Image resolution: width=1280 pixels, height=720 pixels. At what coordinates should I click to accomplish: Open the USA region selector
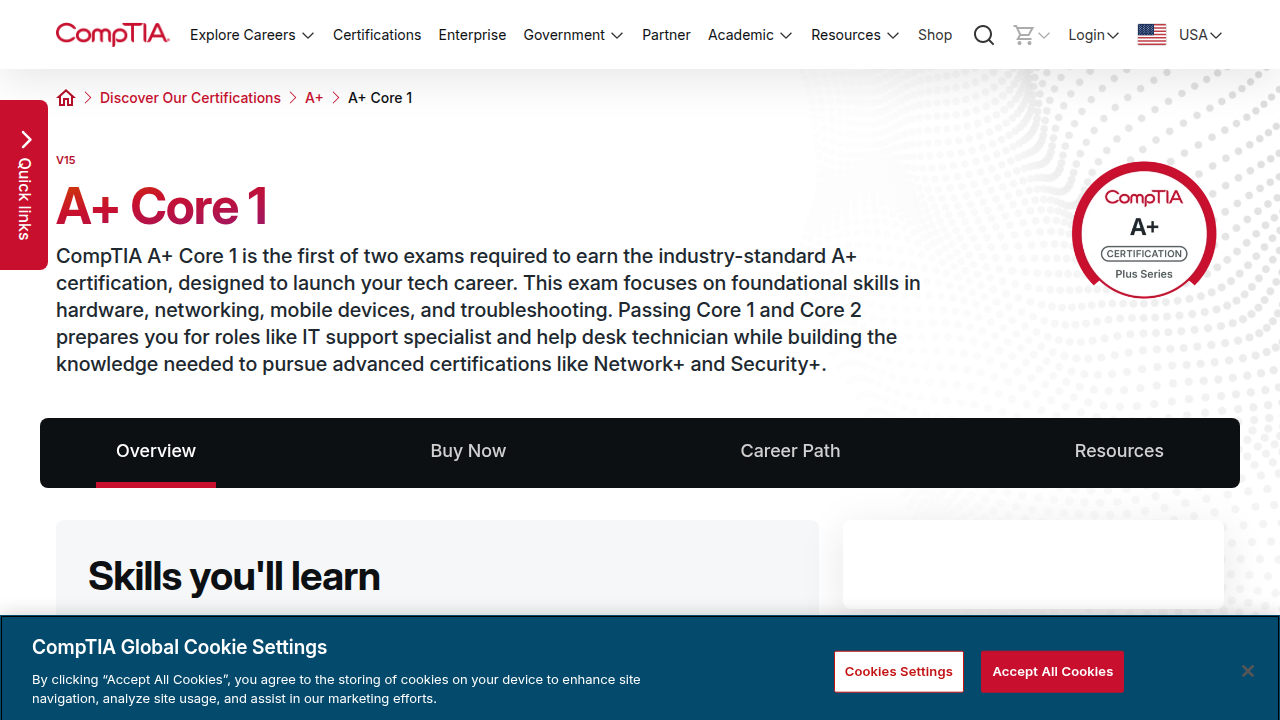click(x=1200, y=35)
